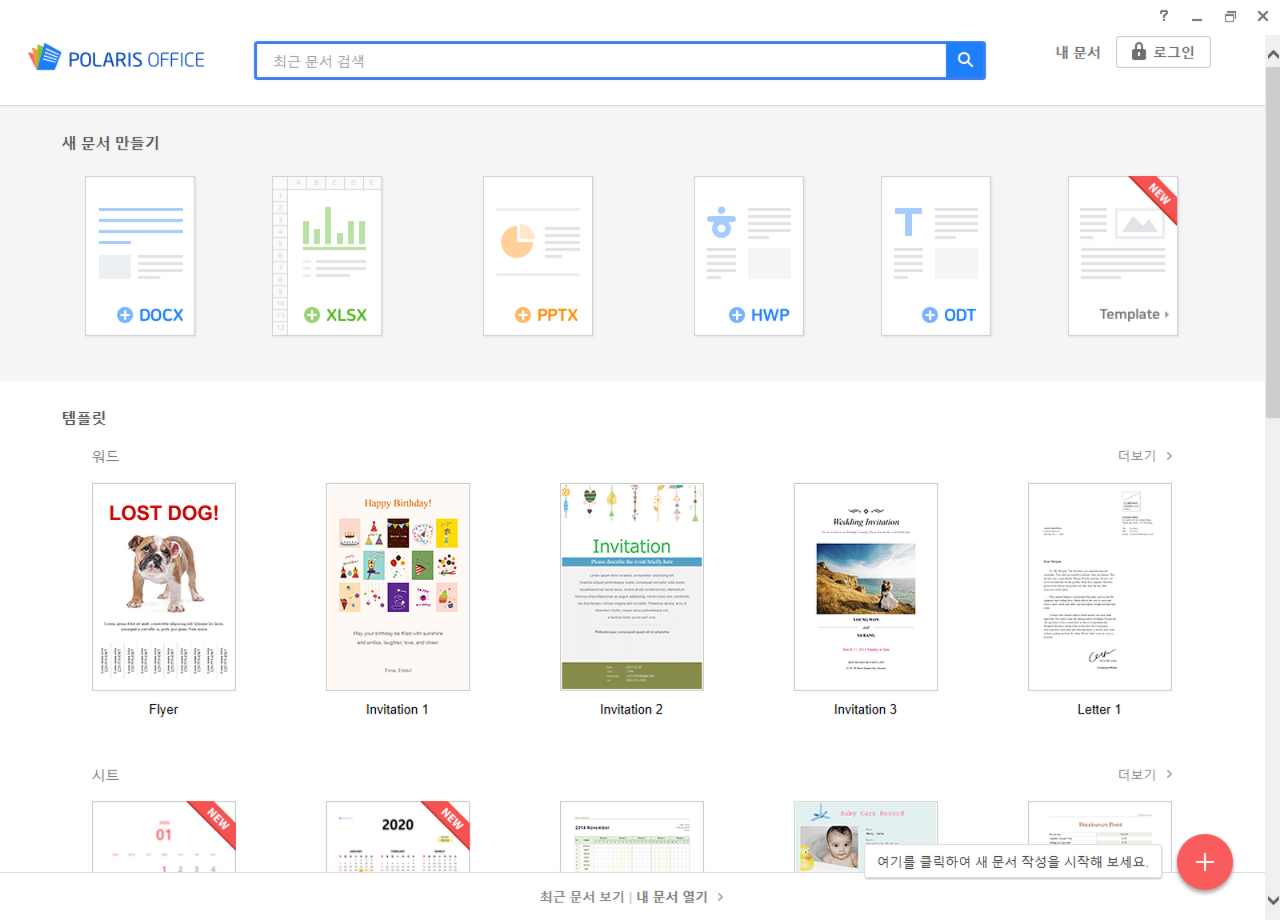
Task: Click 내 문서 열기 at bottom
Action: (673, 897)
